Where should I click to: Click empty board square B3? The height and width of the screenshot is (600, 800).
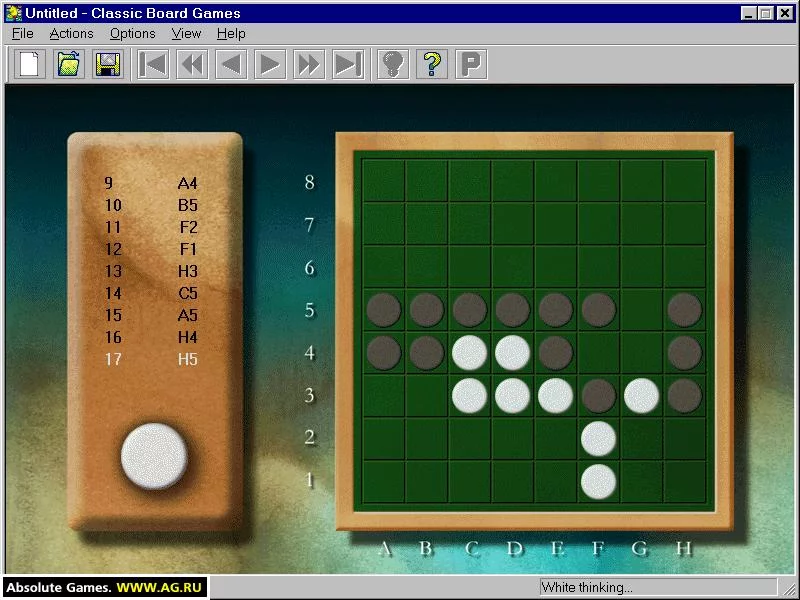click(x=427, y=395)
